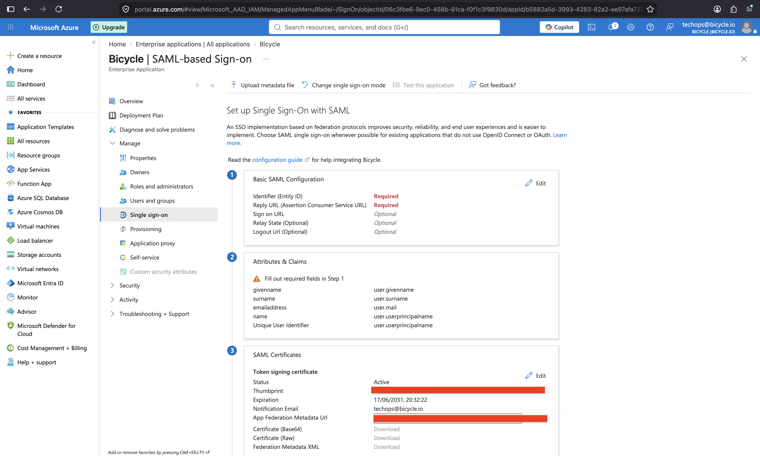Open the help question mark icon
Image resolution: width=760 pixels, height=456 pixels.
coord(650,27)
